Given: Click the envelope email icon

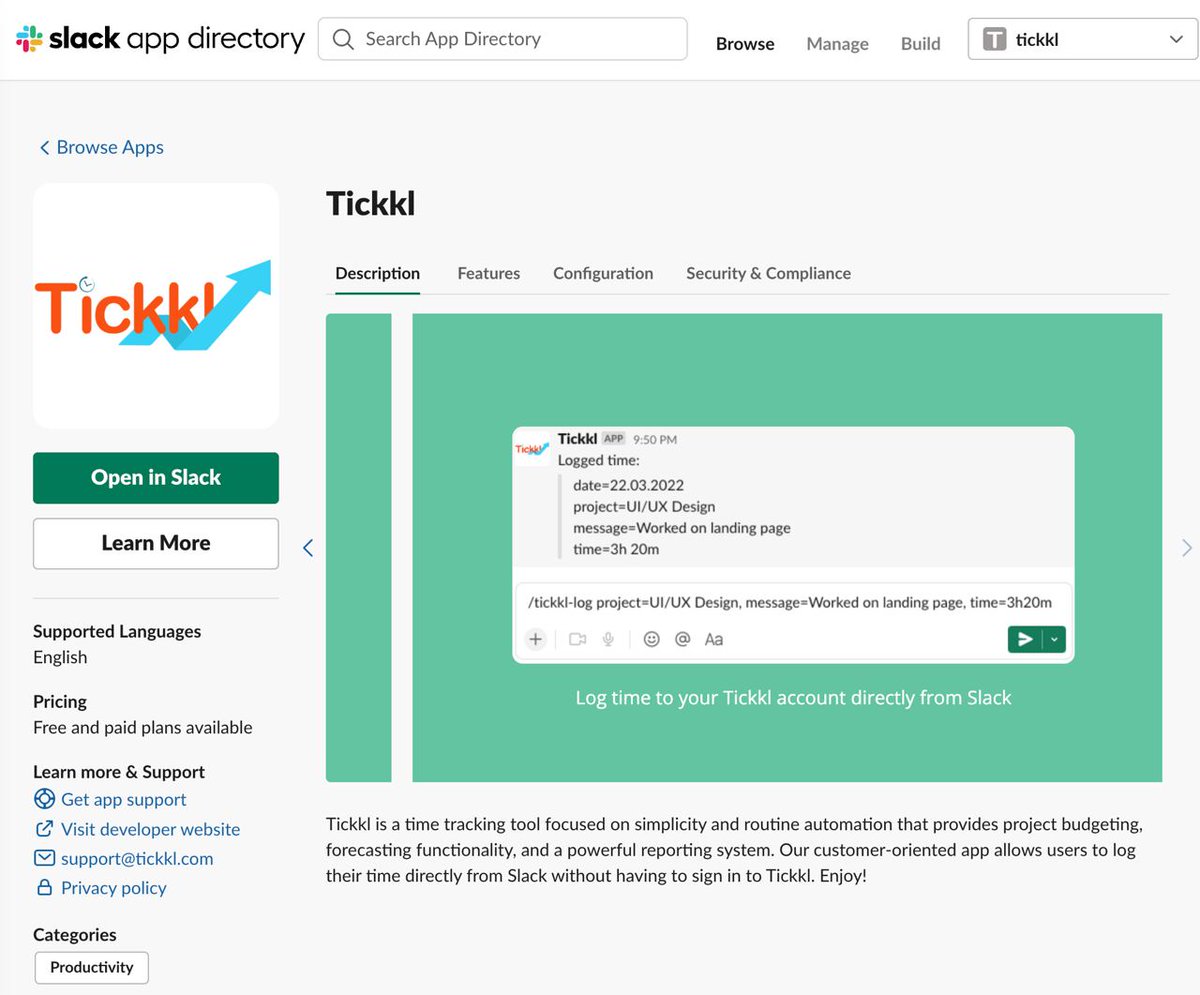Looking at the screenshot, I should pyautogui.click(x=44, y=858).
